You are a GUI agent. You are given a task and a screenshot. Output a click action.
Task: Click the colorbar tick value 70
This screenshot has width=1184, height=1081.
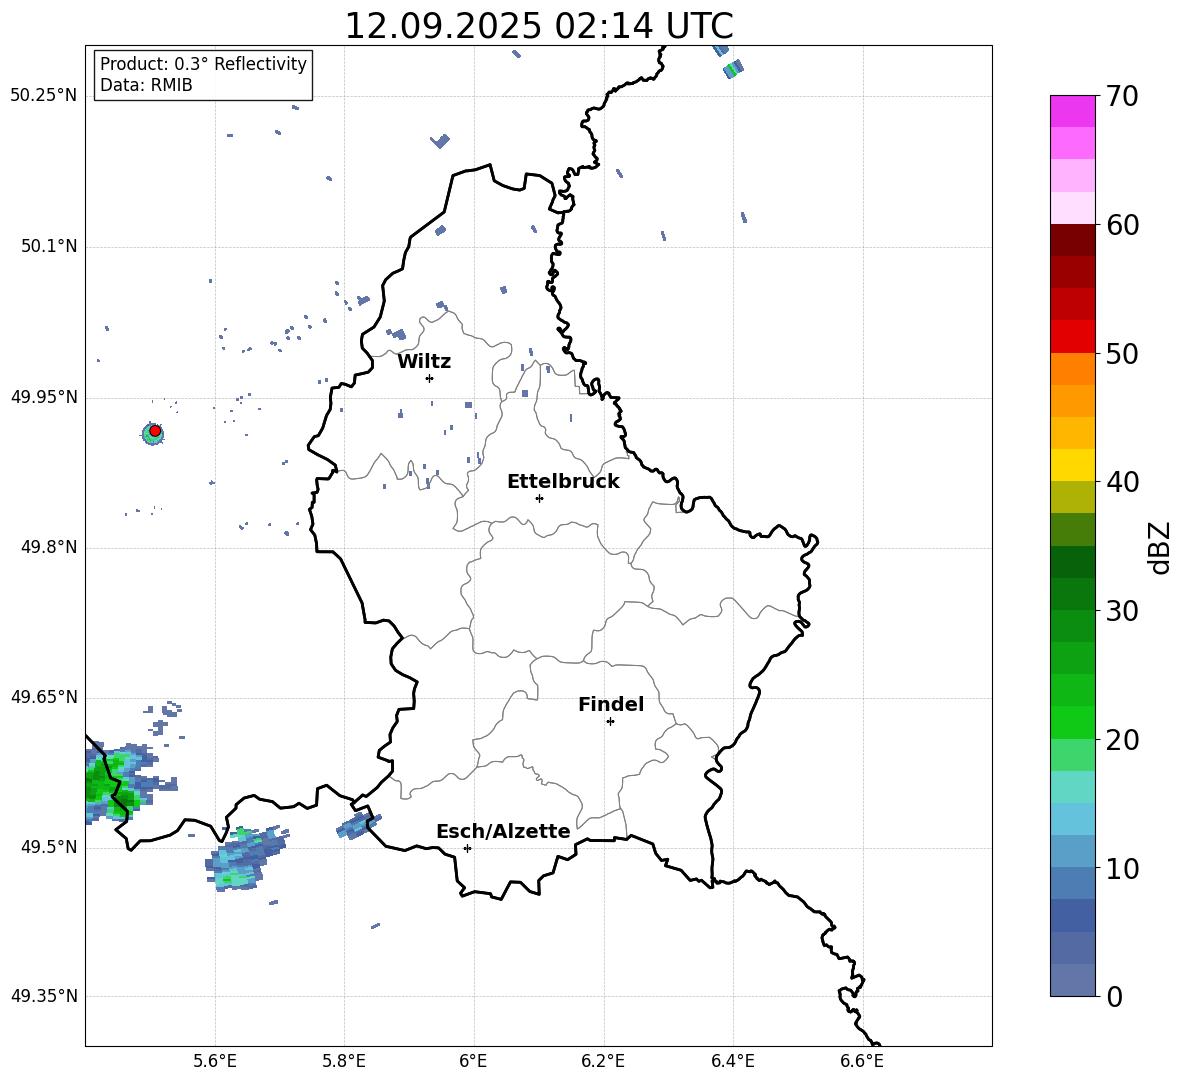[x=1122, y=96]
